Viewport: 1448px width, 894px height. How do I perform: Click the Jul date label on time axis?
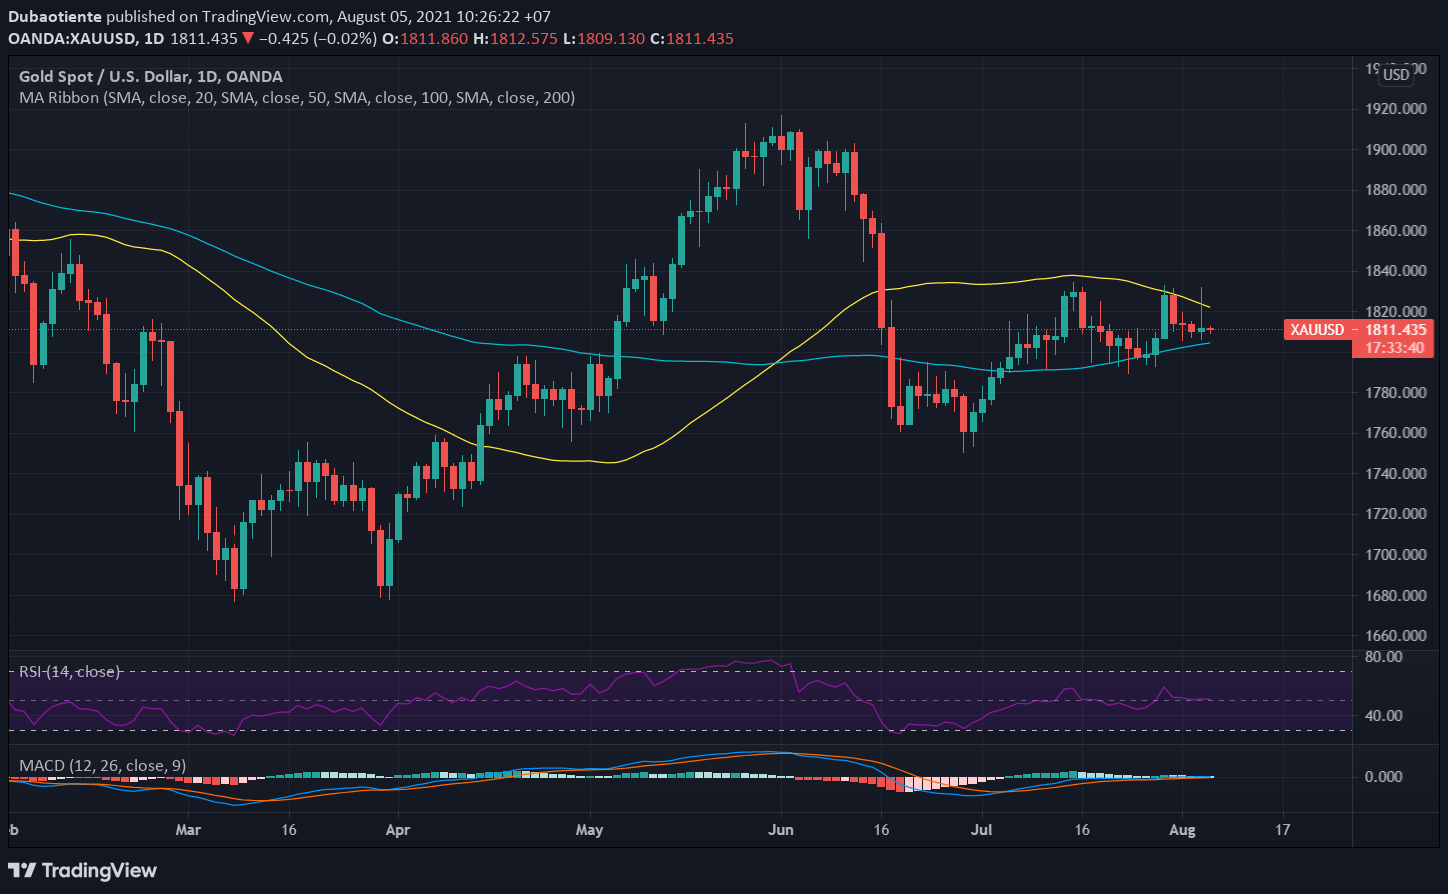[983, 830]
